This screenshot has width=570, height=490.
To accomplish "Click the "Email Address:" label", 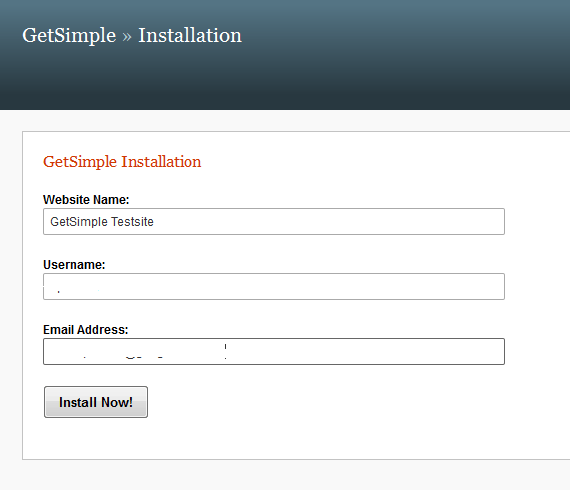I will 86,330.
